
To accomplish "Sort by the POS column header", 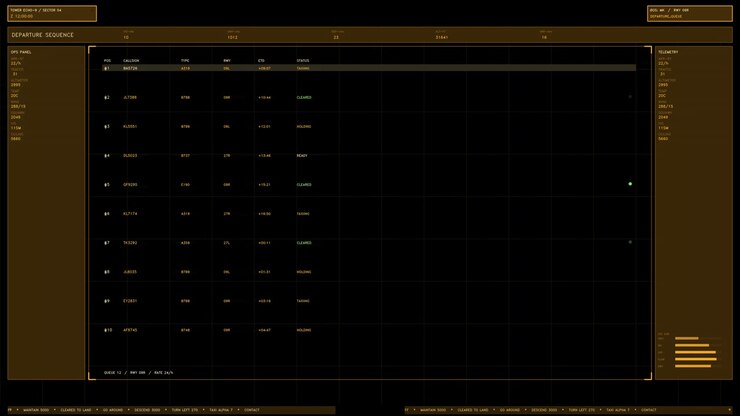I will tap(107, 60).
